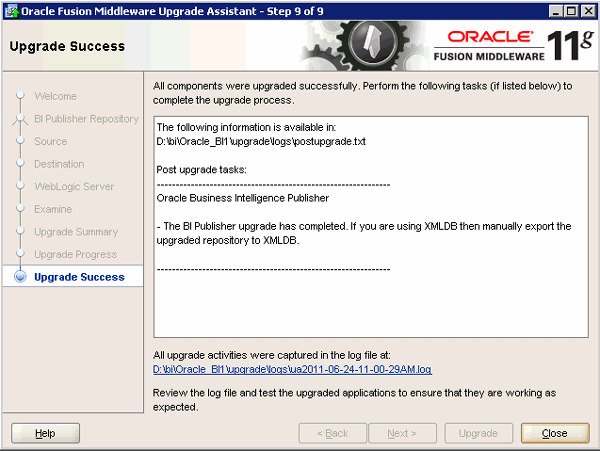Click the 'All components were upgraded successfully' message

pyautogui.click(x=362, y=93)
